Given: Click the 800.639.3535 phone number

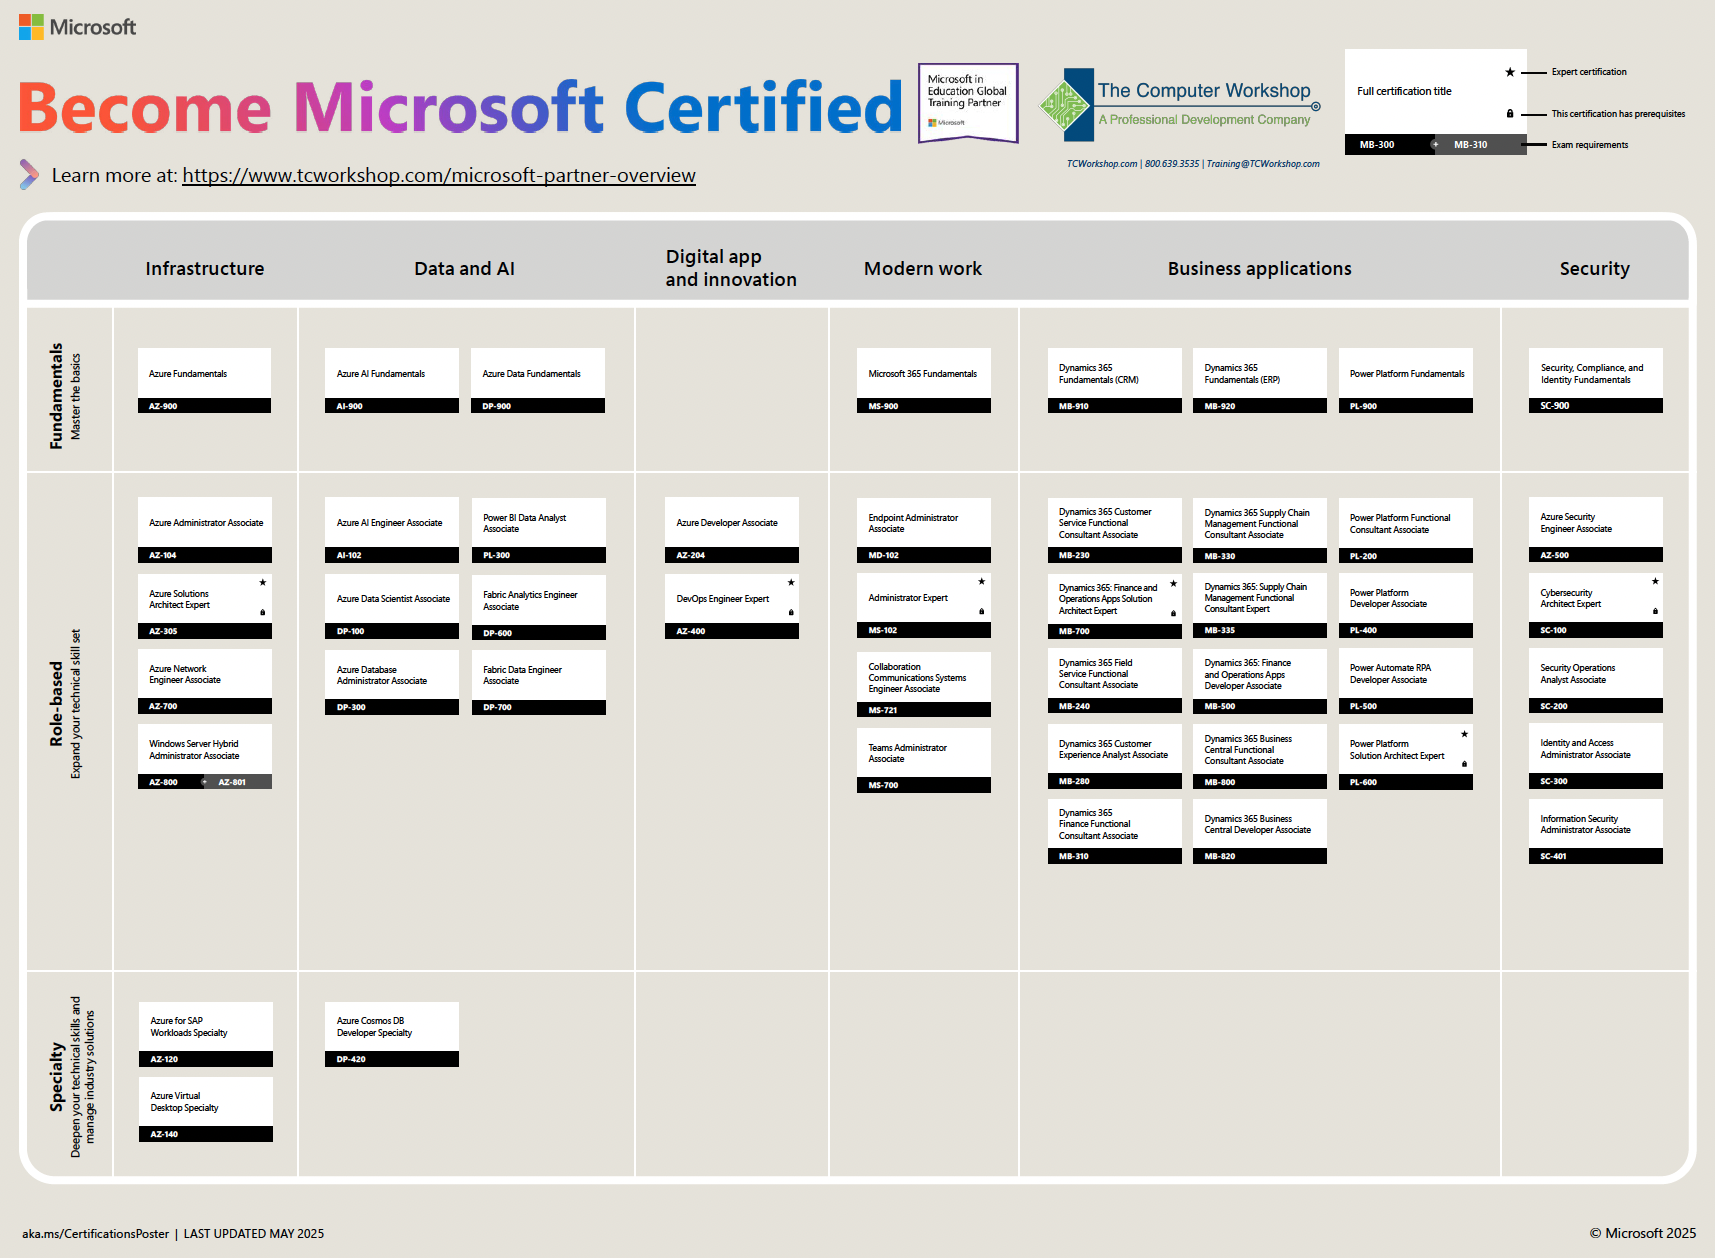Looking at the screenshot, I should (1172, 164).
